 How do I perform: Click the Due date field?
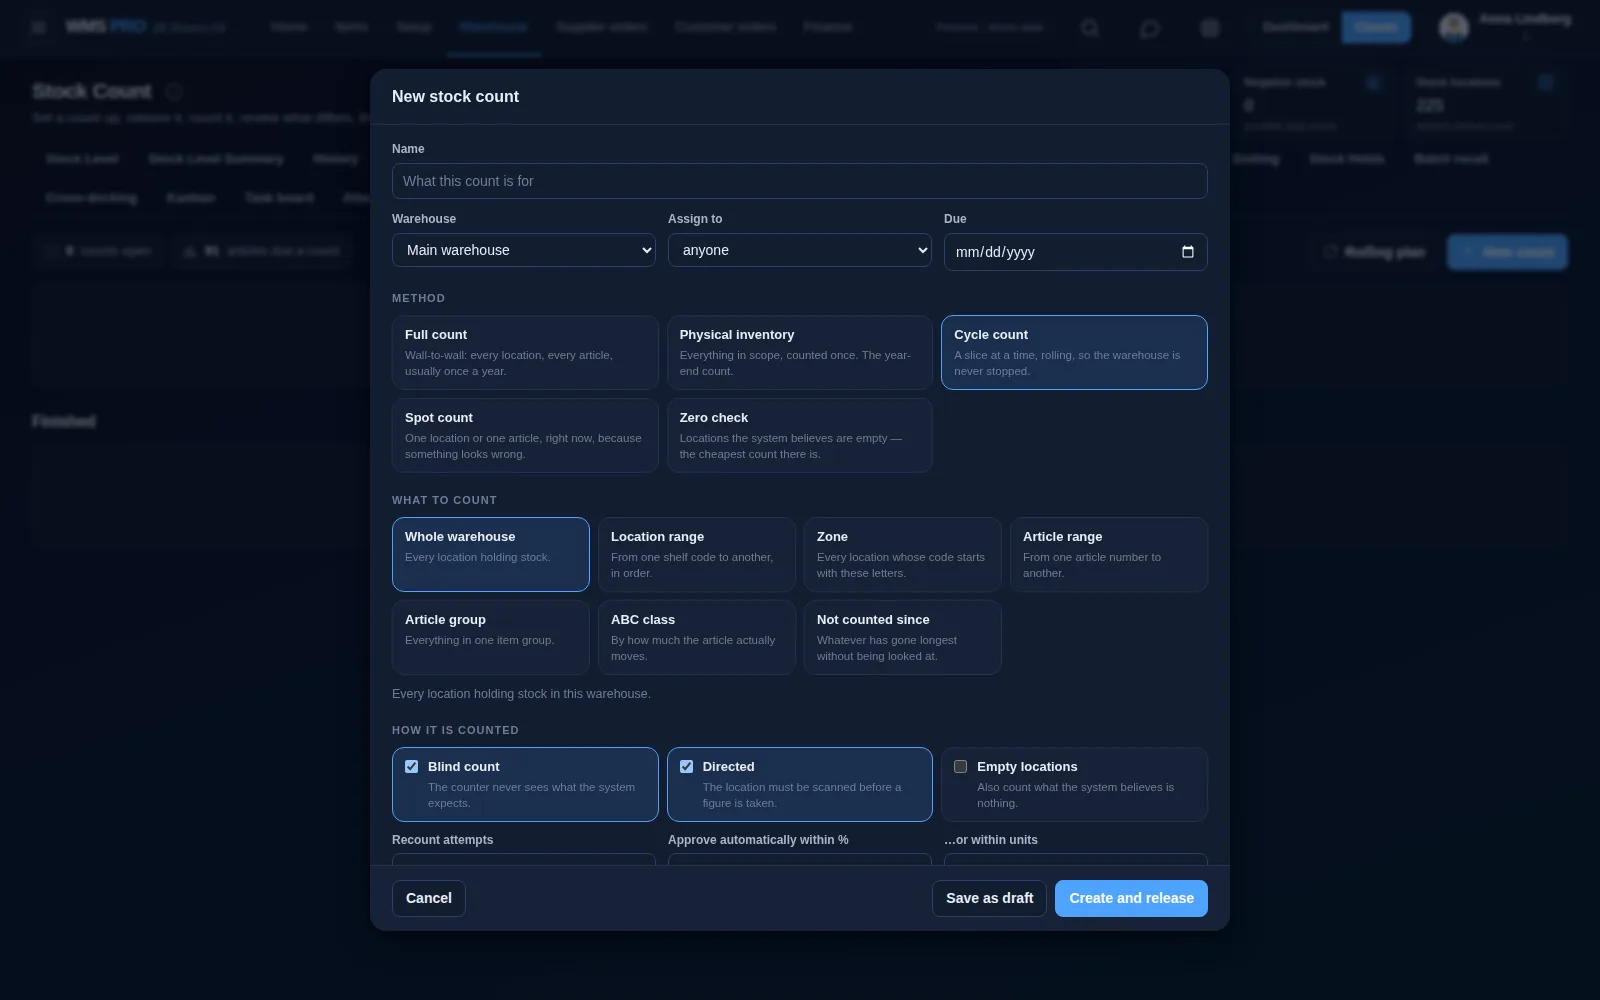coord(1076,252)
